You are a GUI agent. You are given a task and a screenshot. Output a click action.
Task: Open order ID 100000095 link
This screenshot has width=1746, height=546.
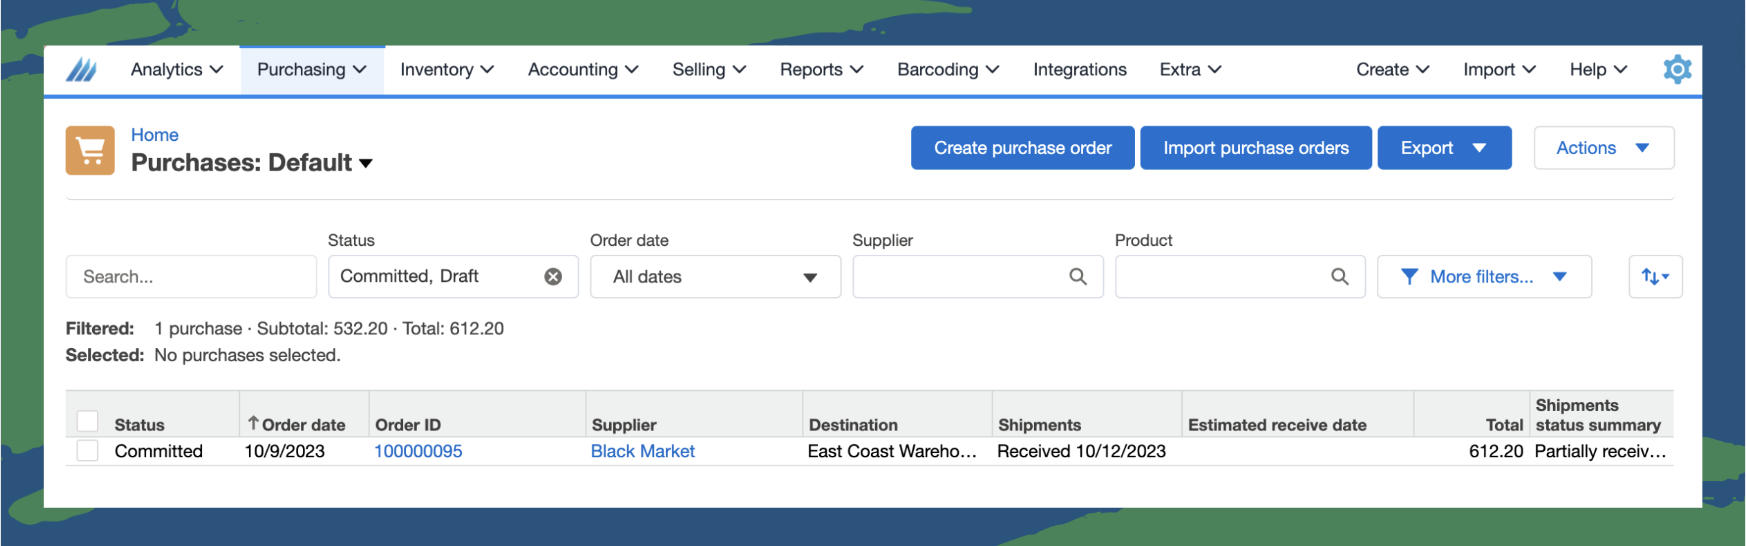pyautogui.click(x=418, y=451)
